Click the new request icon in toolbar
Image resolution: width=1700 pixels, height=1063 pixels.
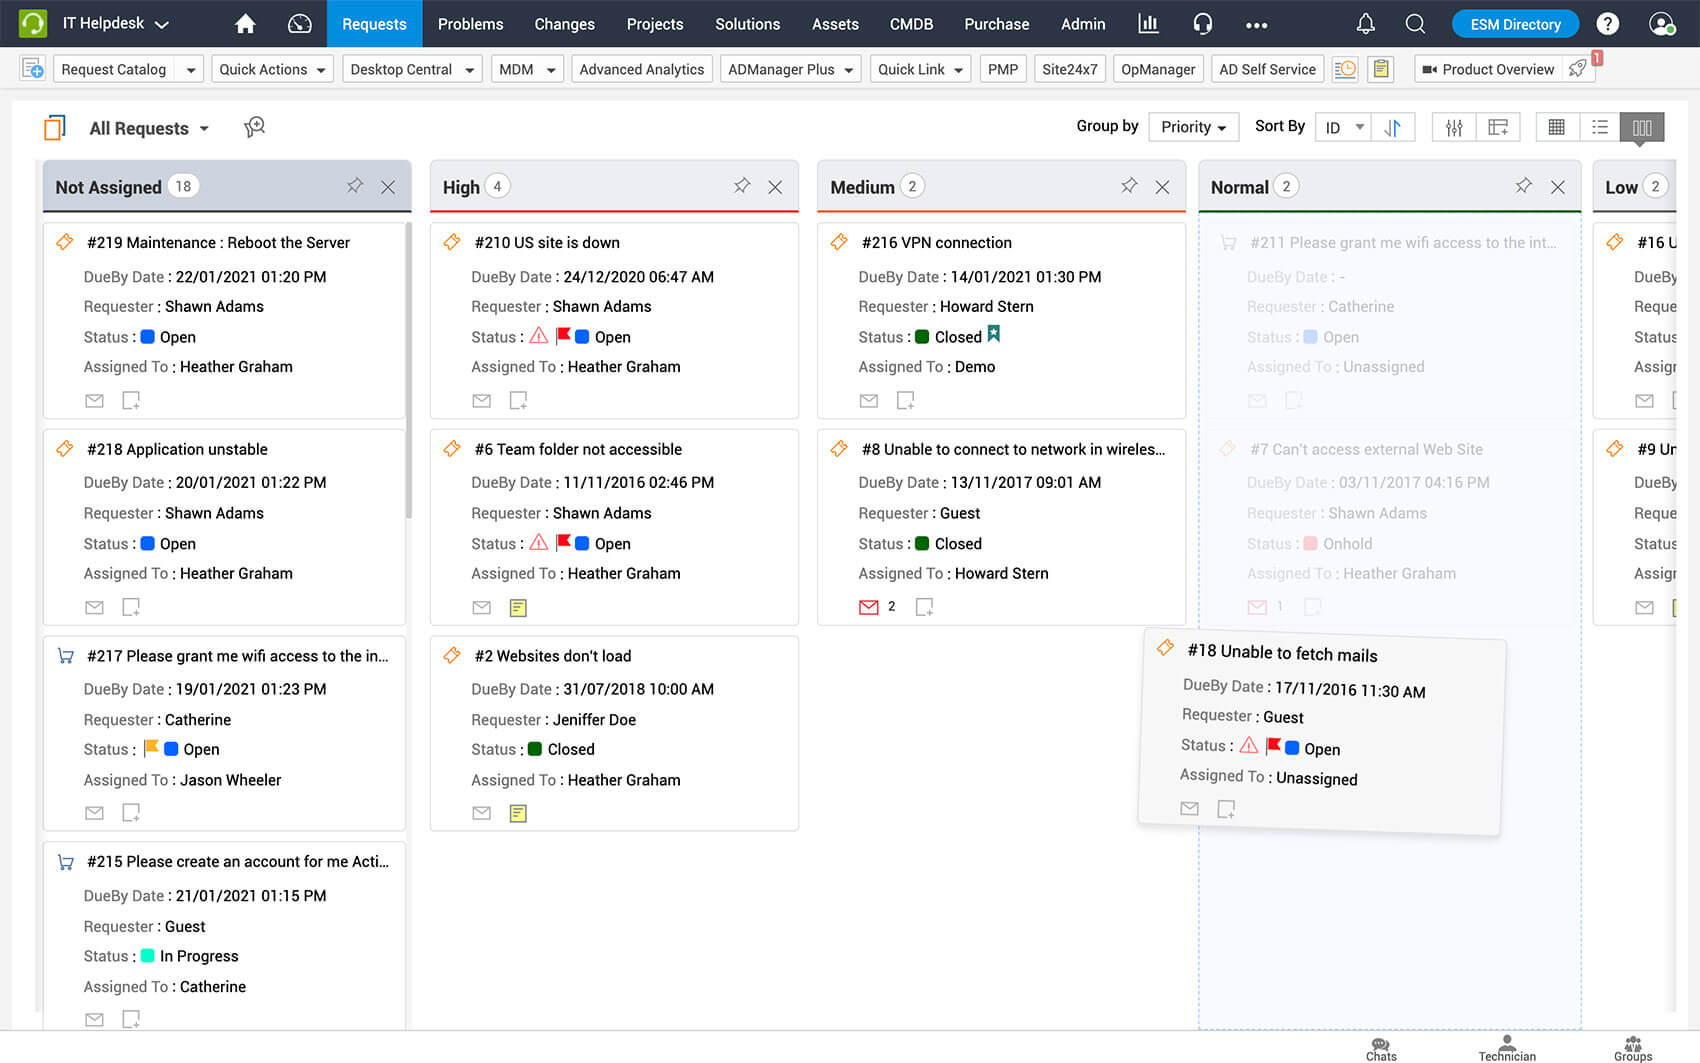pyautogui.click(x=32, y=69)
